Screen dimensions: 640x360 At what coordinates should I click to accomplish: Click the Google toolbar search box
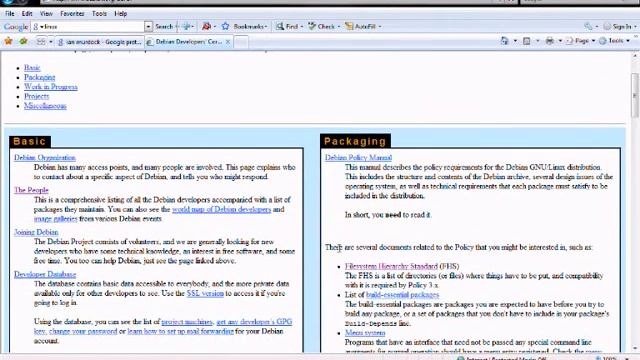[88, 27]
